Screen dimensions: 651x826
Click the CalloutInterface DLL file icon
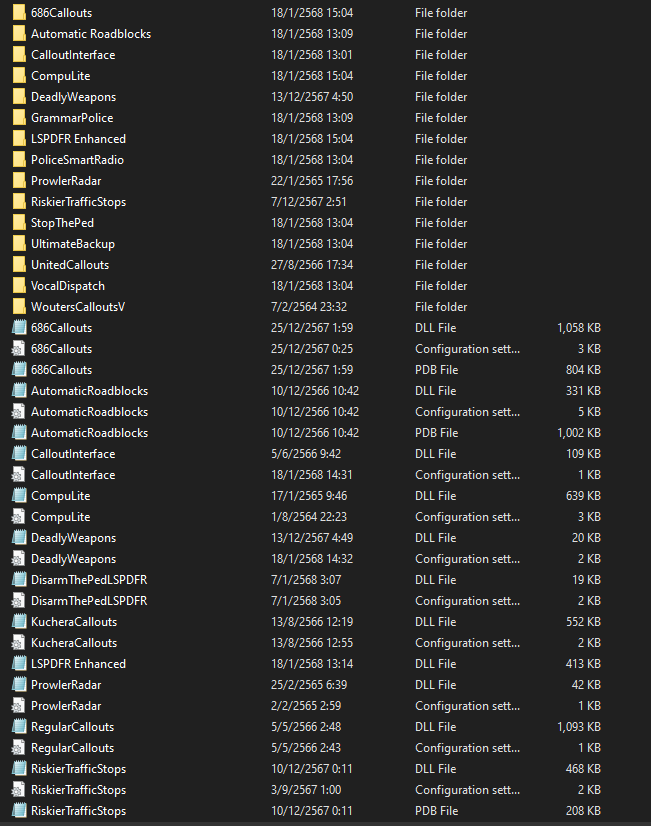(19, 454)
